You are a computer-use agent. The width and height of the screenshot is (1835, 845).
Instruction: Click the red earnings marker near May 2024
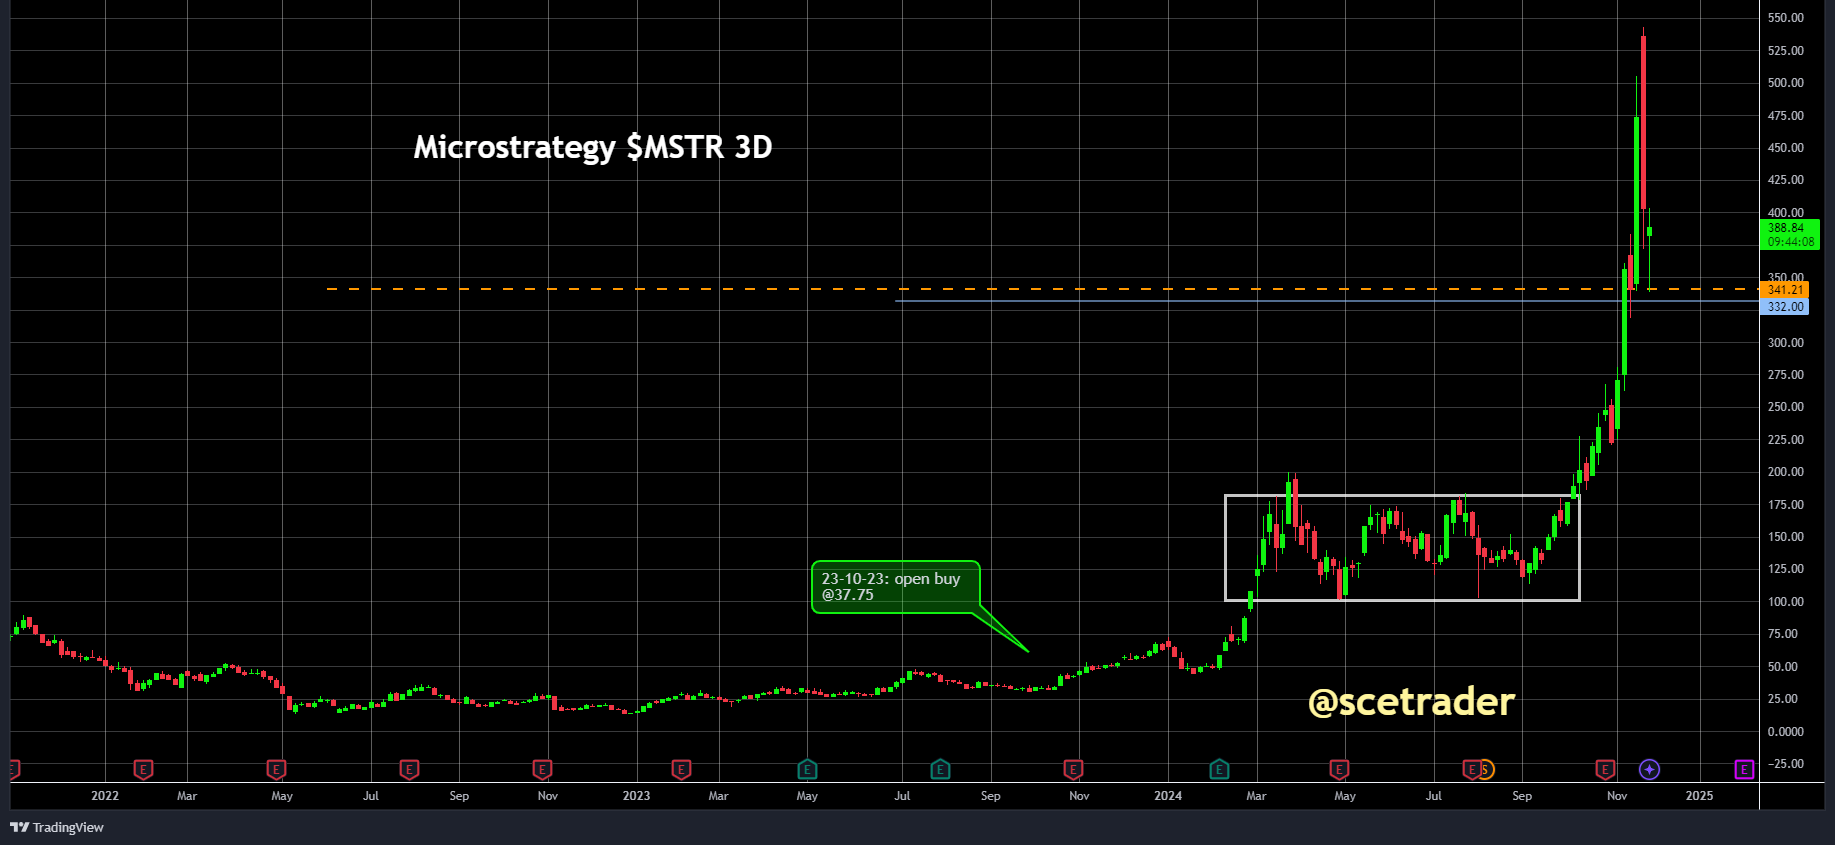point(1339,769)
